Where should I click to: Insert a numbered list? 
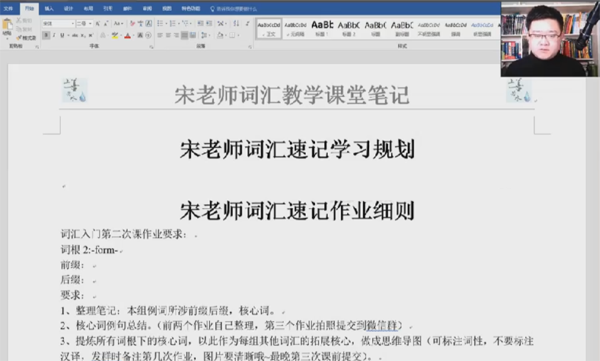click(173, 23)
